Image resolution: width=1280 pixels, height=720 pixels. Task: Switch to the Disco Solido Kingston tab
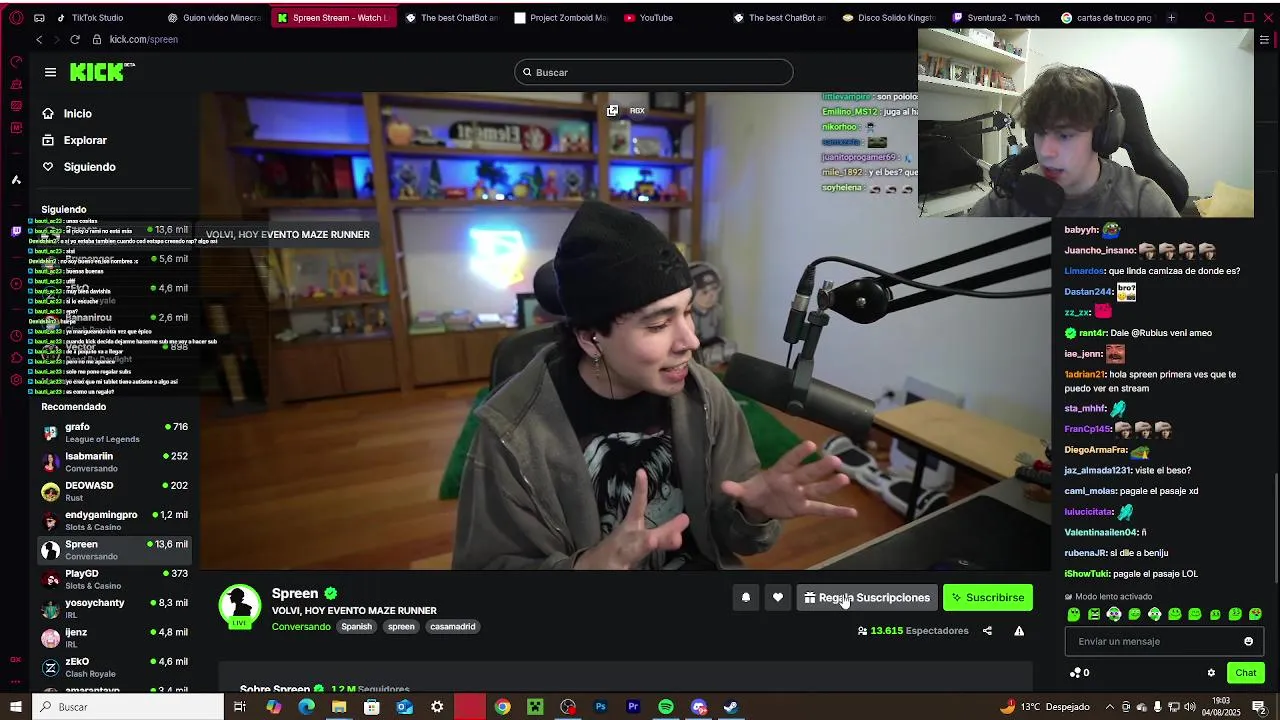click(888, 17)
